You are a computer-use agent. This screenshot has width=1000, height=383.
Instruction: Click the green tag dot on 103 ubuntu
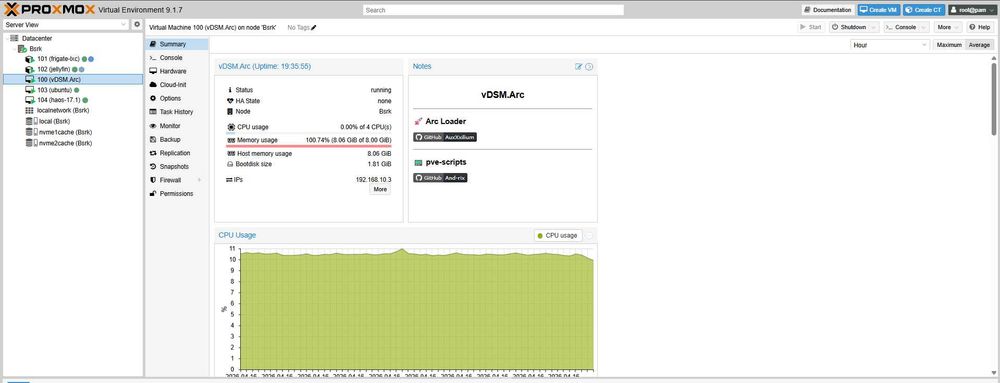pos(77,90)
